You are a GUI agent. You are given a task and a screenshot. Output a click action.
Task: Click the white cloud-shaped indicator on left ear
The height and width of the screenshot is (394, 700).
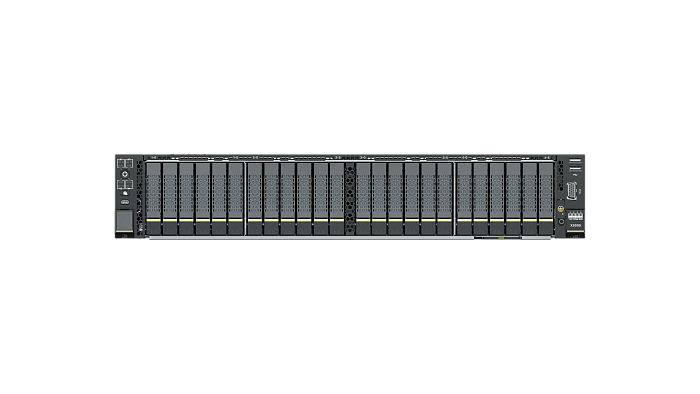(x=125, y=193)
